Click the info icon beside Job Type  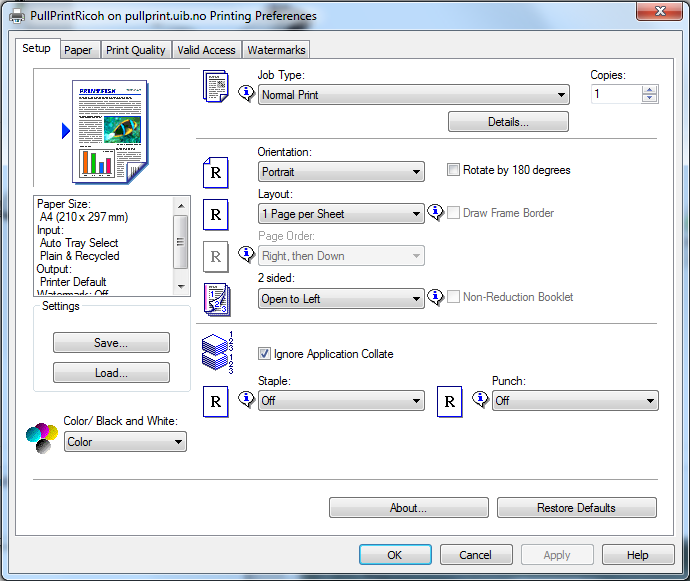point(247,92)
